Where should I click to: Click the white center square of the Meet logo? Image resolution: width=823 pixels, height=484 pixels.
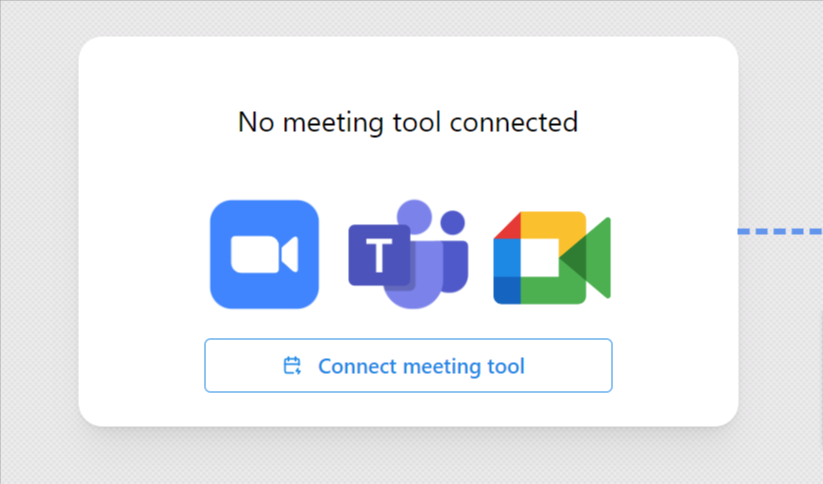coord(539,258)
